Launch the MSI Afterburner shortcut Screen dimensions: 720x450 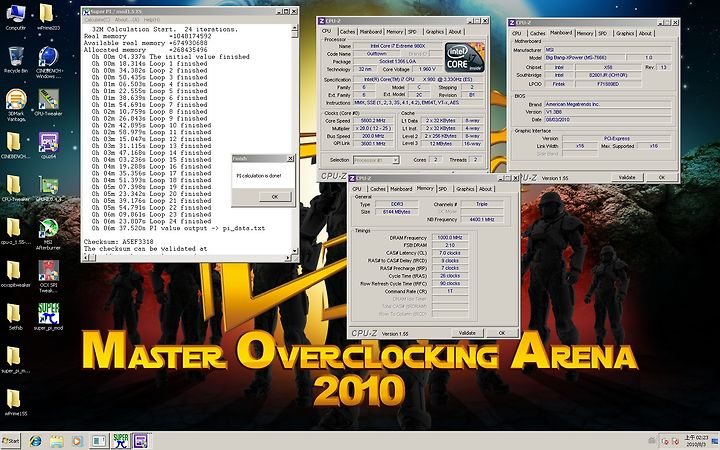[x=48, y=228]
